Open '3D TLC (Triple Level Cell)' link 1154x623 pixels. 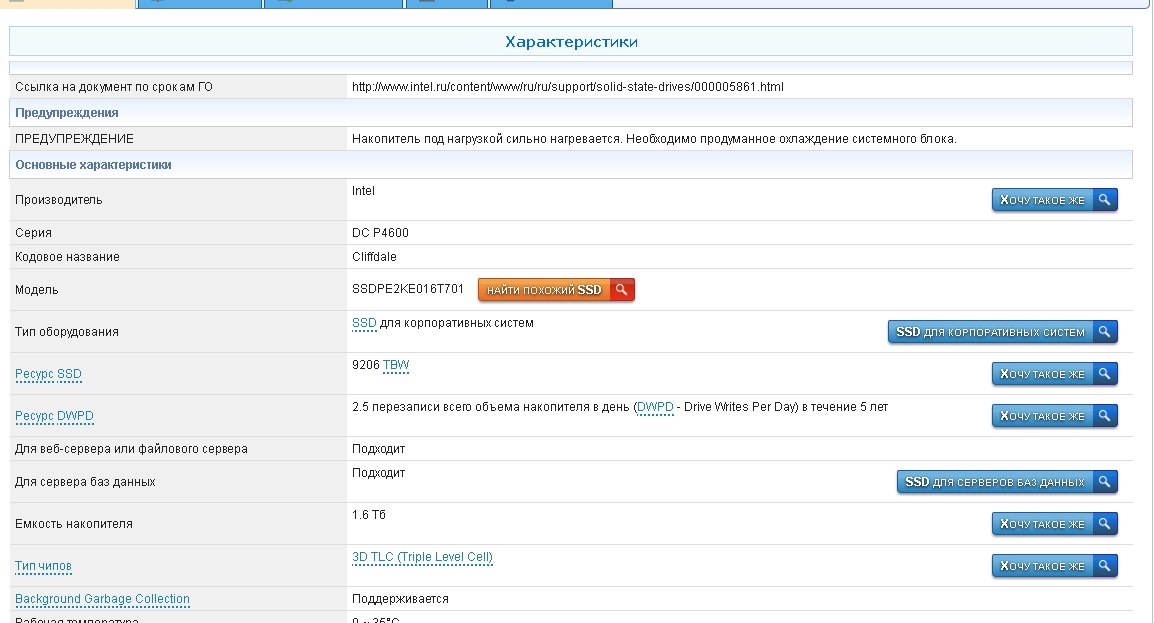[x=422, y=557]
